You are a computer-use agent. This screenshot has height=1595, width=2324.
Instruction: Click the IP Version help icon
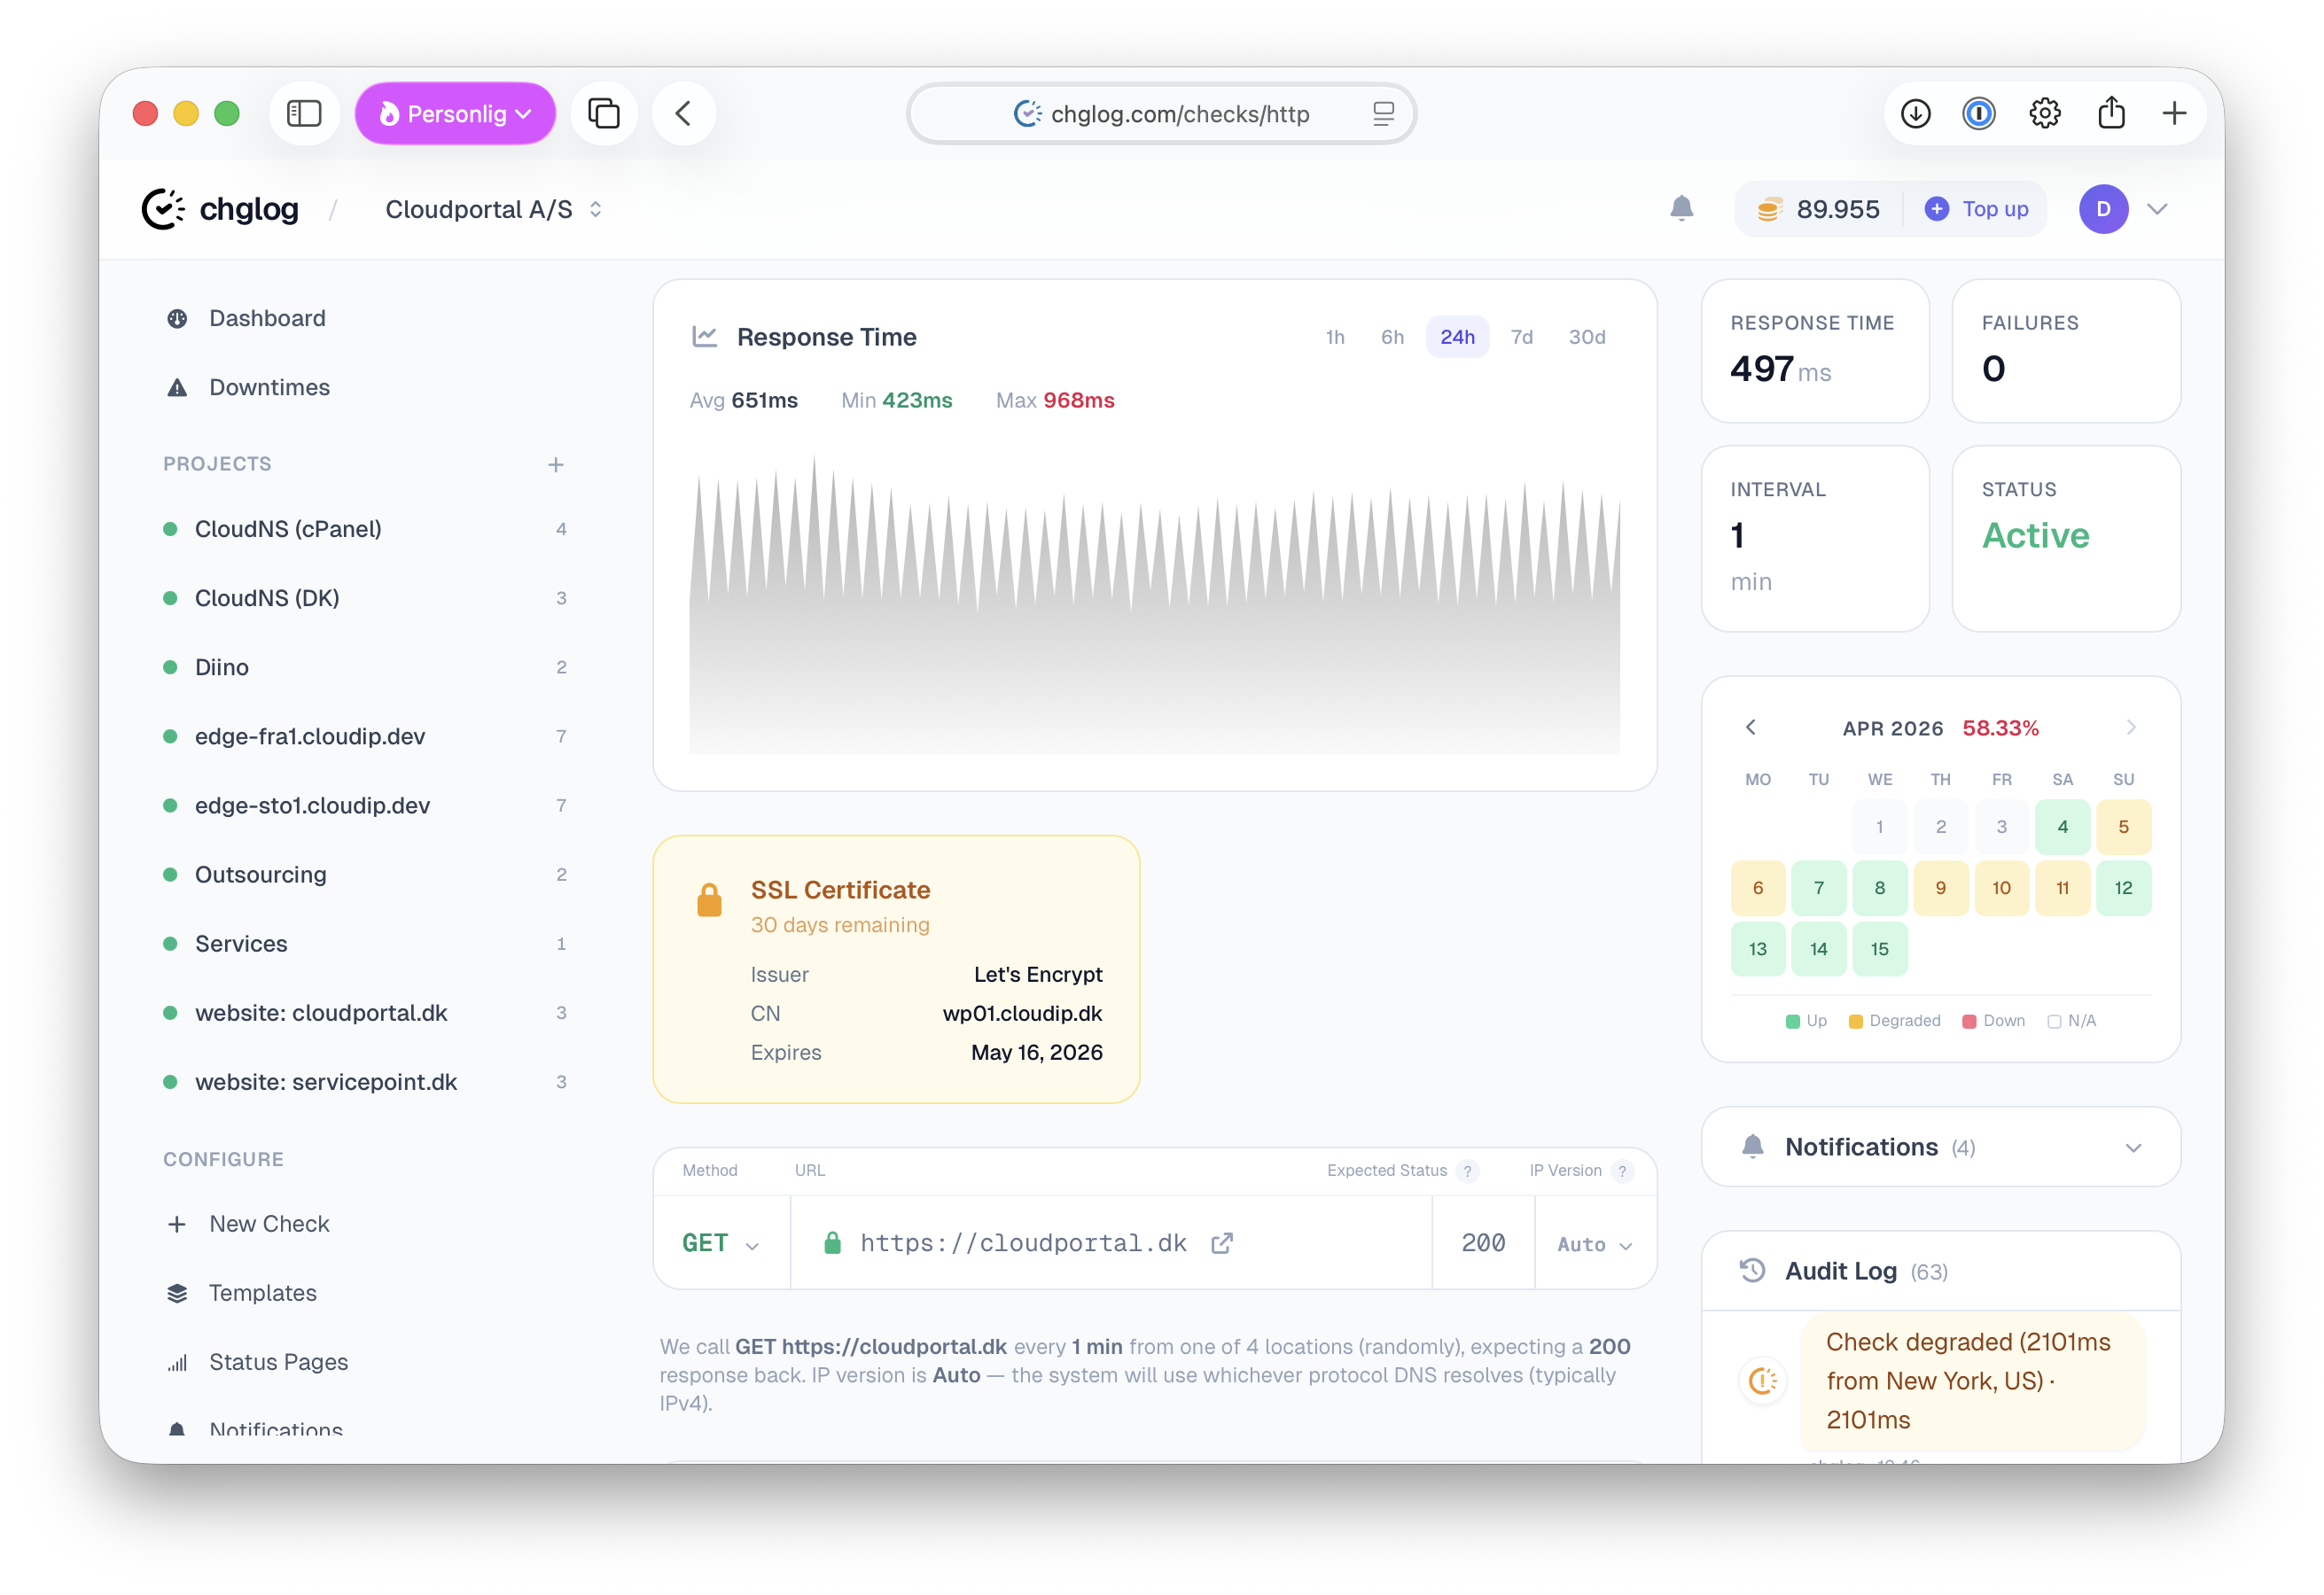tap(1622, 1171)
